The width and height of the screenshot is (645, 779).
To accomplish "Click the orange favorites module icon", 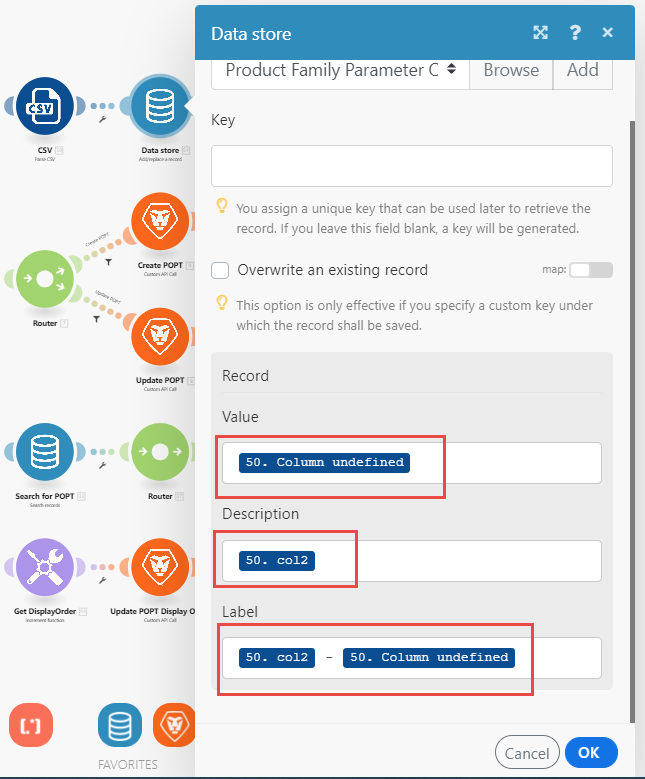I will (x=173, y=725).
